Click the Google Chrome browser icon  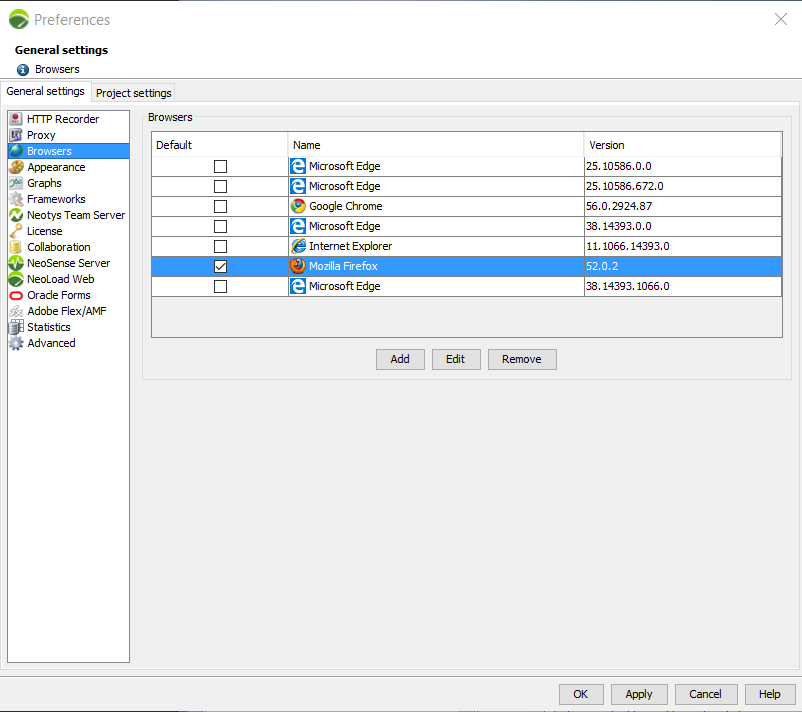(298, 206)
